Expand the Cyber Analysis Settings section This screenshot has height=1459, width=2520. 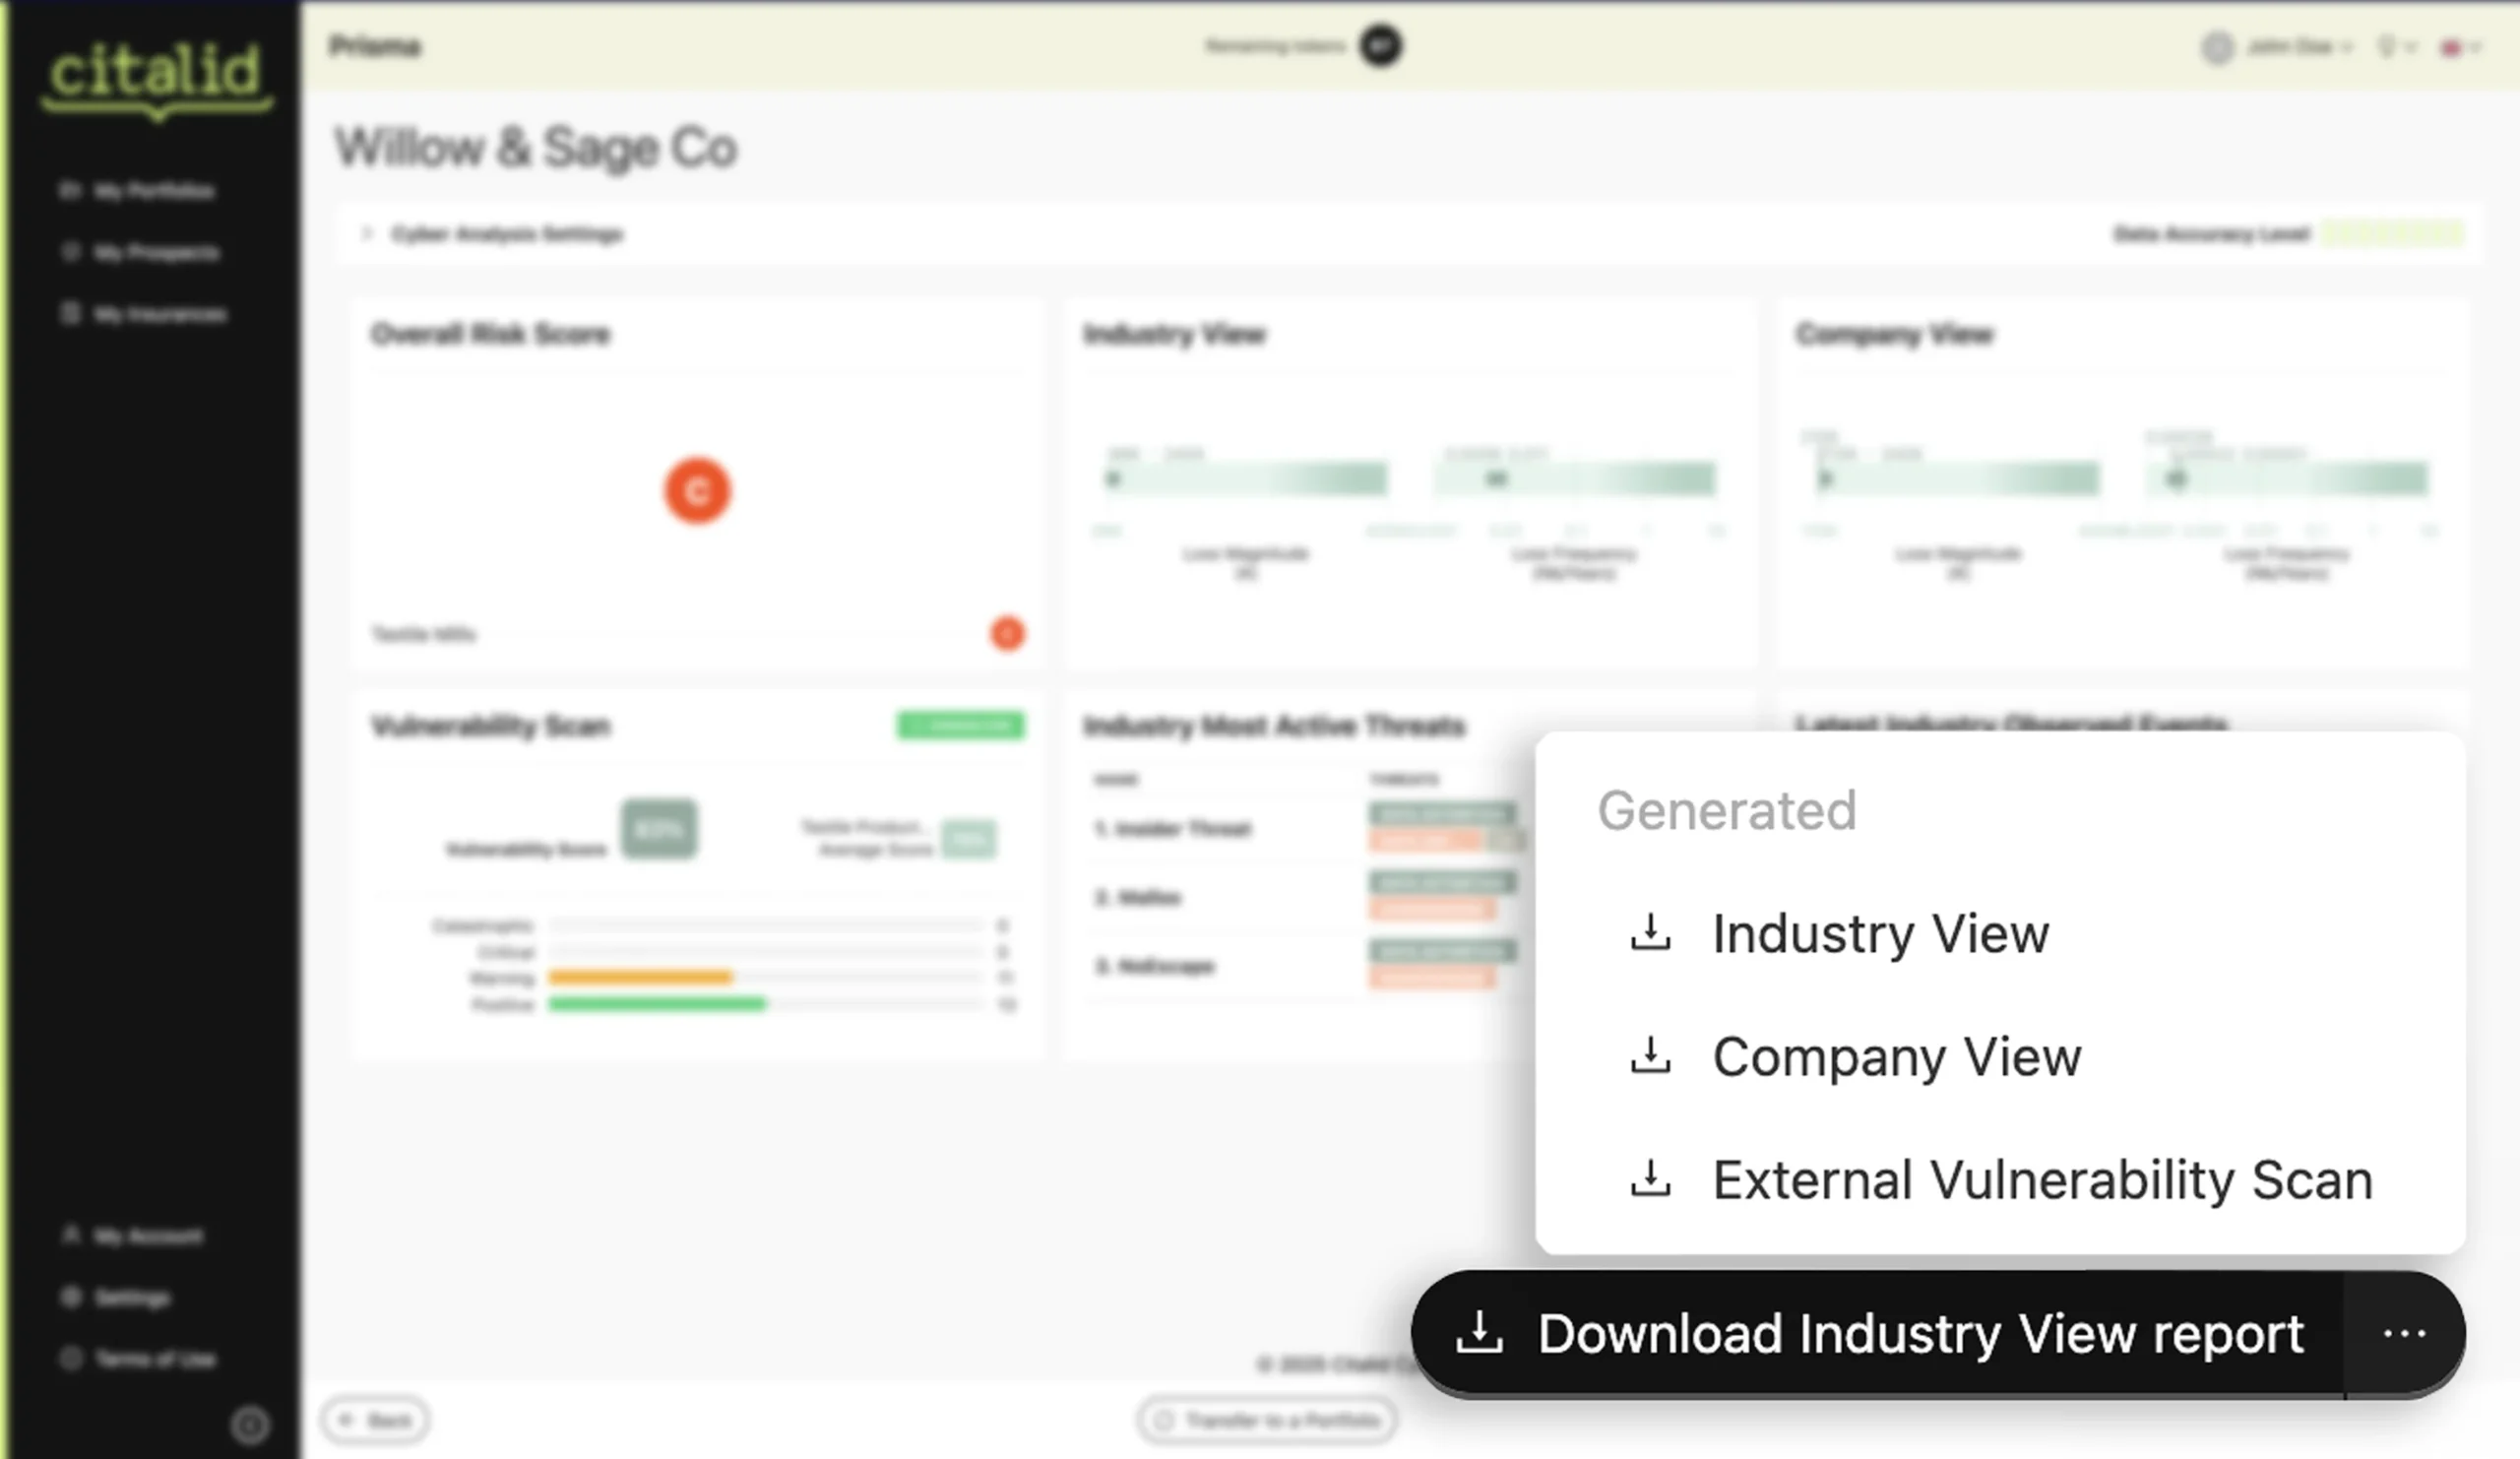click(366, 232)
